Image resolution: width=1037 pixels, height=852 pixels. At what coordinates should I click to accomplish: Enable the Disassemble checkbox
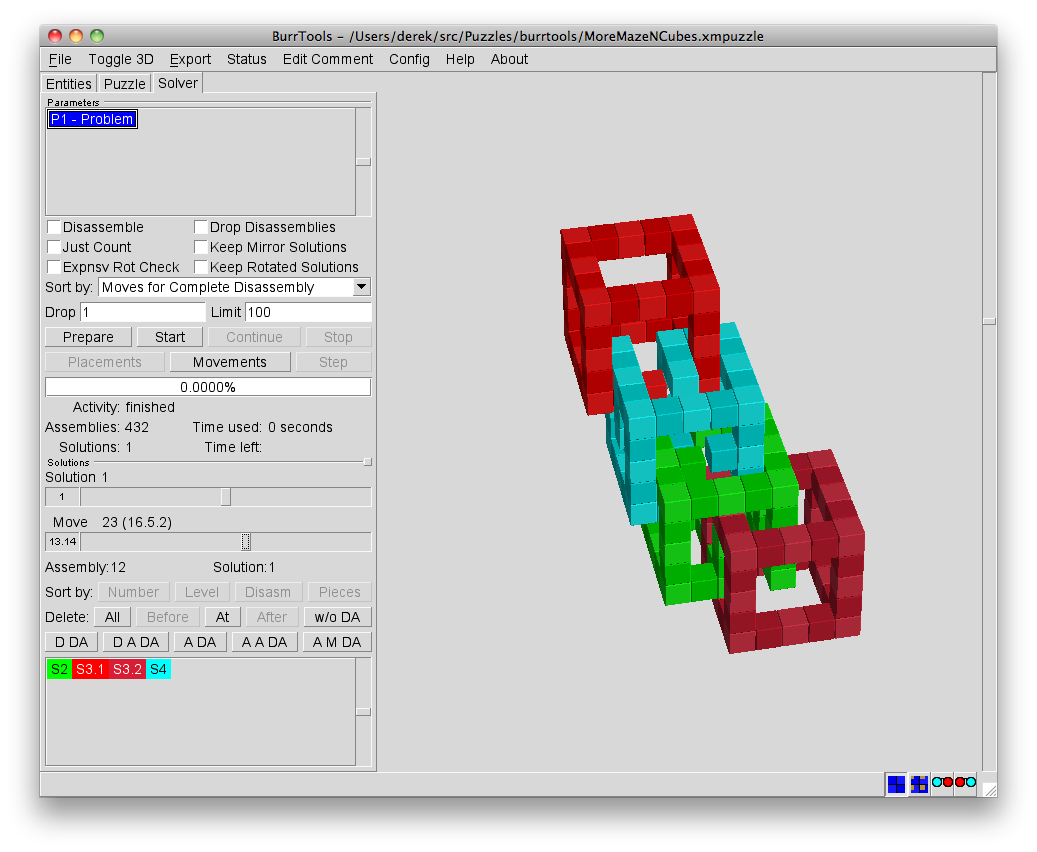point(53,227)
